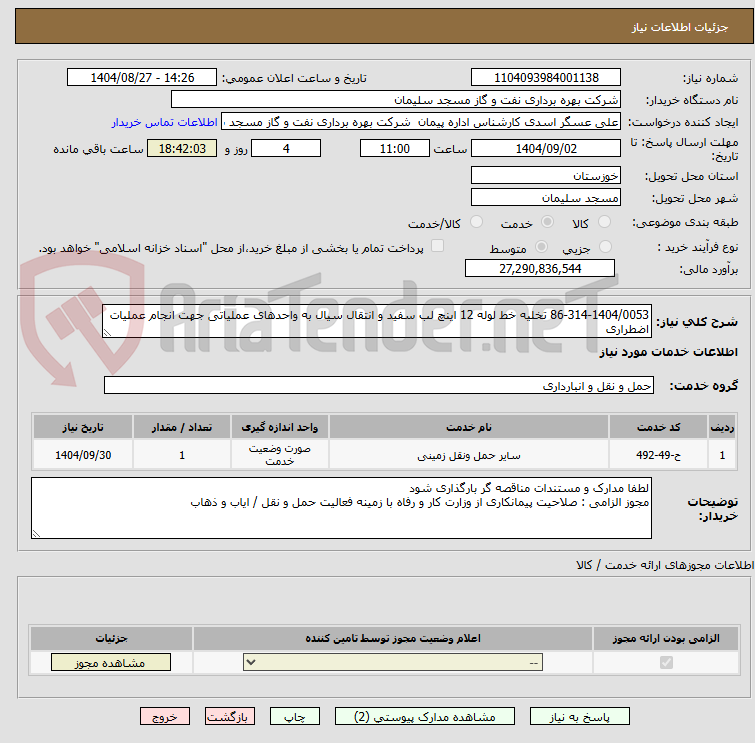This screenshot has width=755, height=743.
Task: Click the اعلام وضعیت مجوز column header
Action: (393, 638)
